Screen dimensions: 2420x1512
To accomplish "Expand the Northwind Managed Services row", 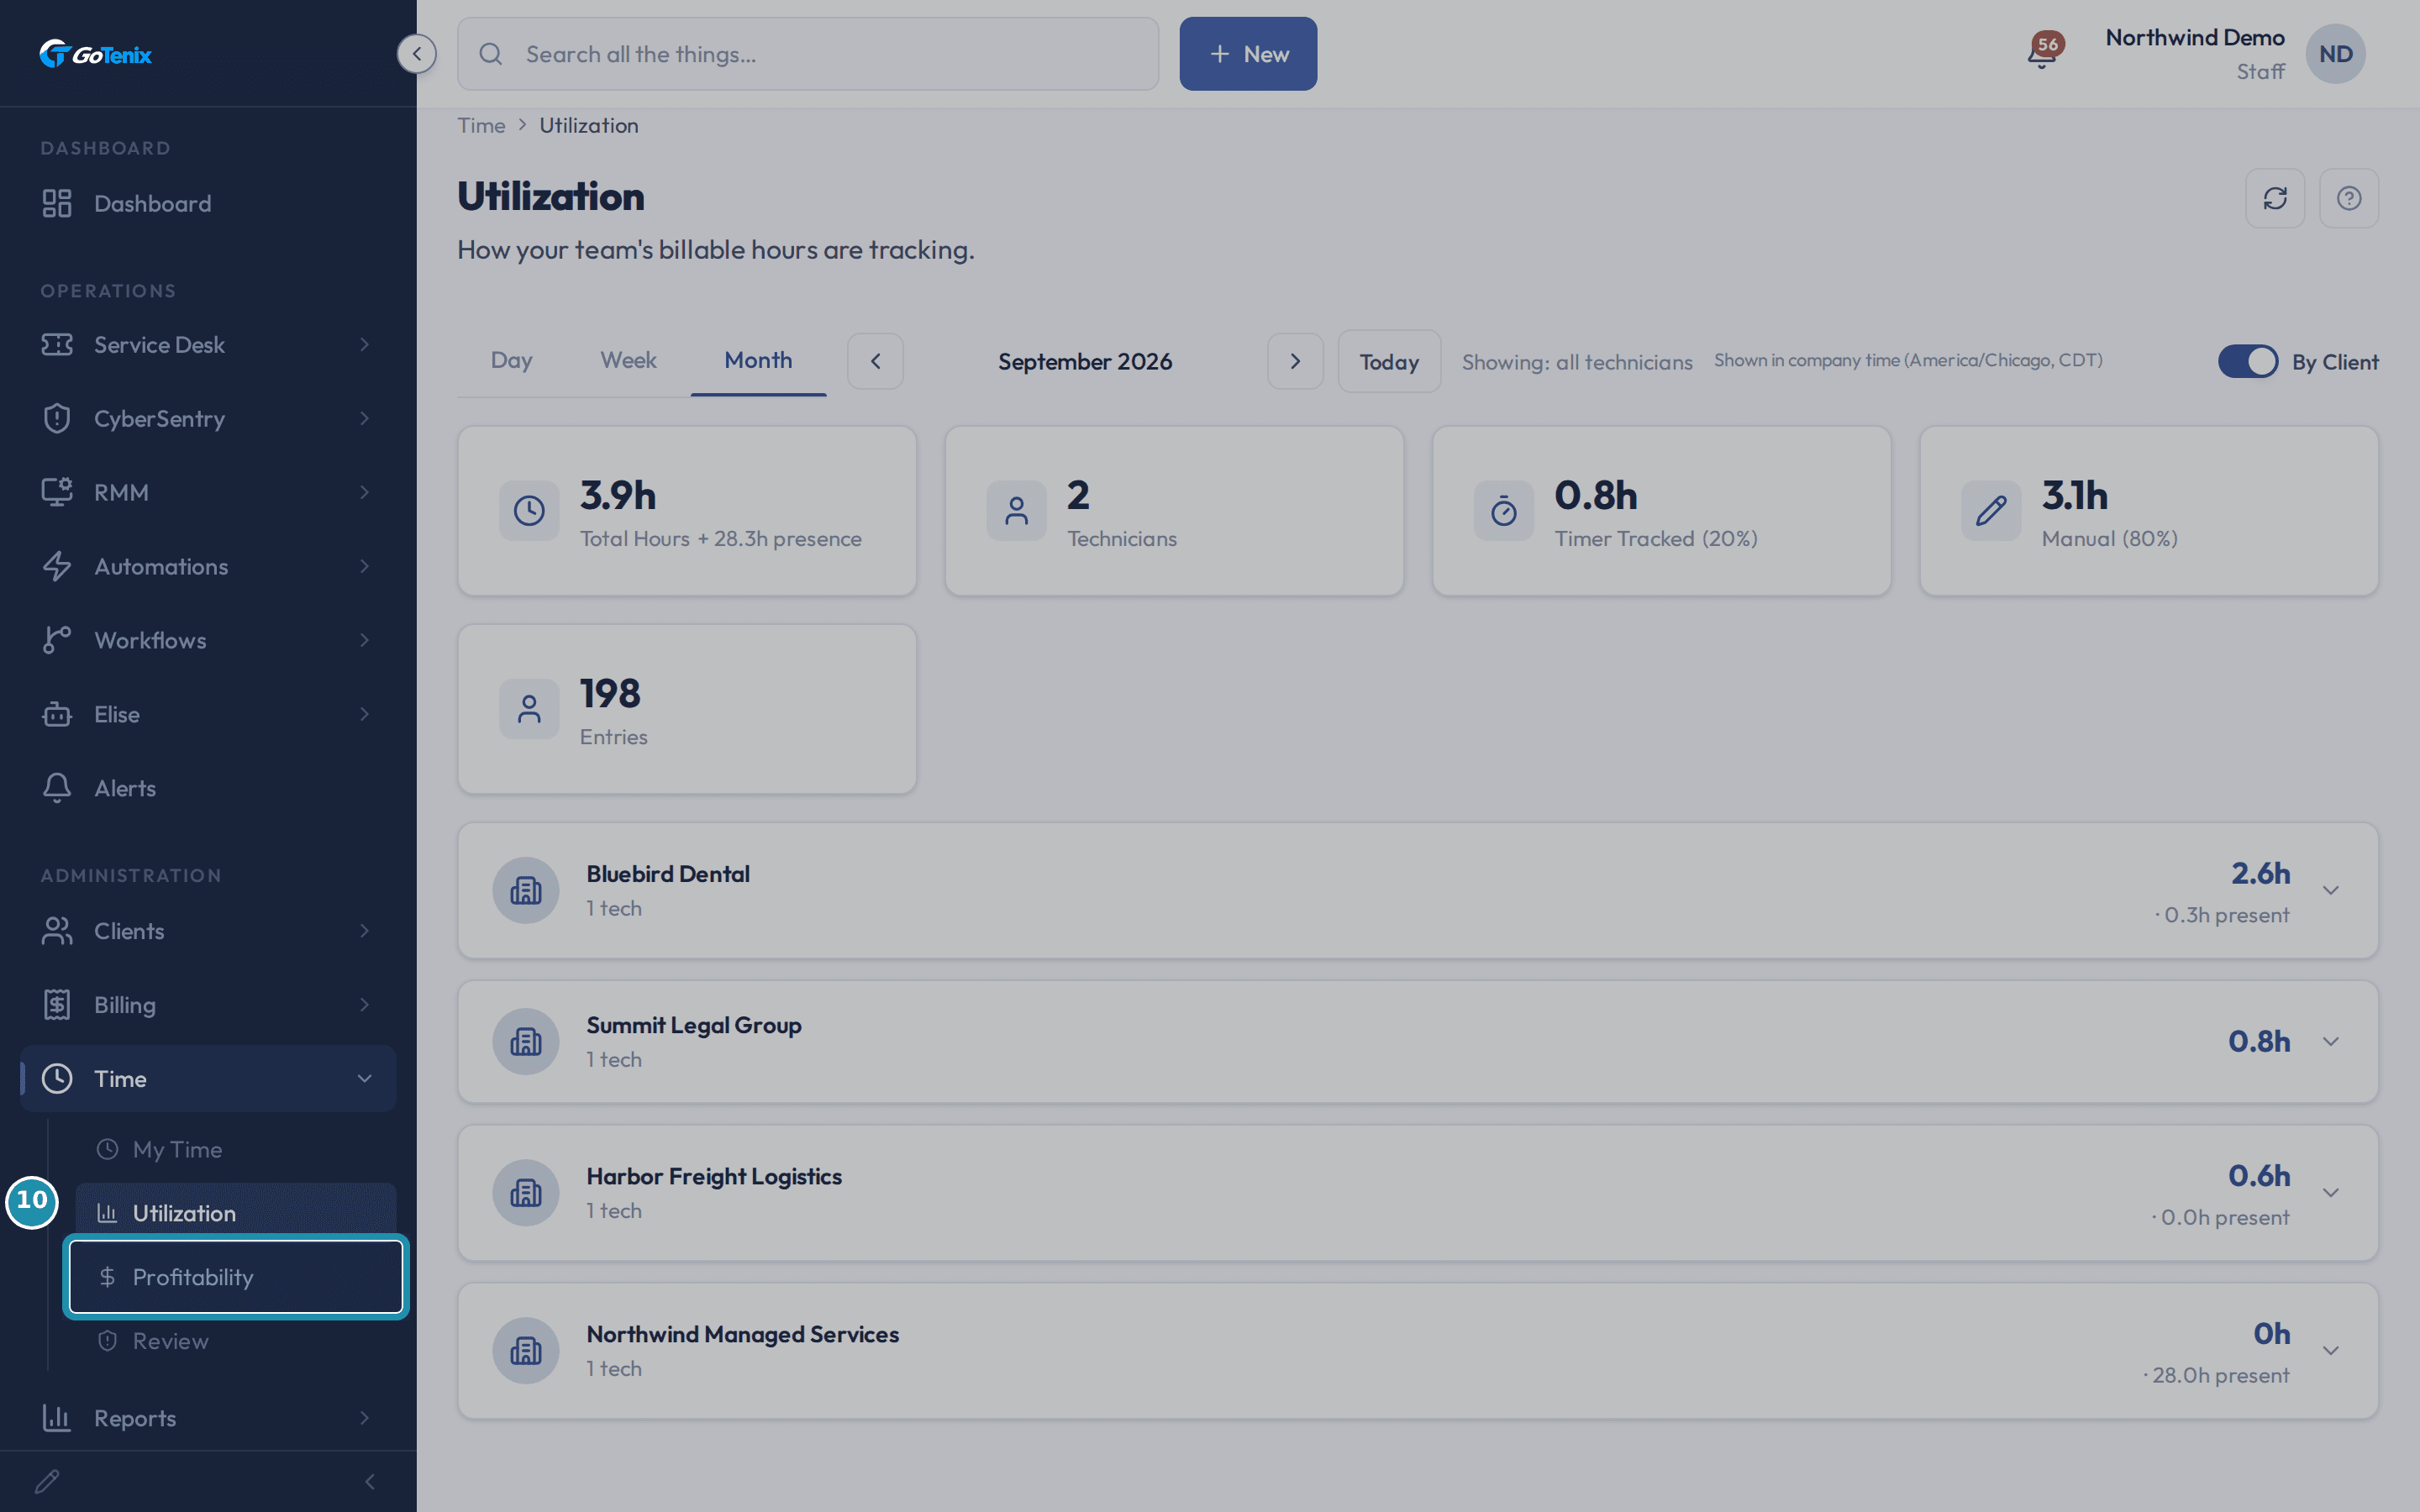I will coord(2331,1350).
